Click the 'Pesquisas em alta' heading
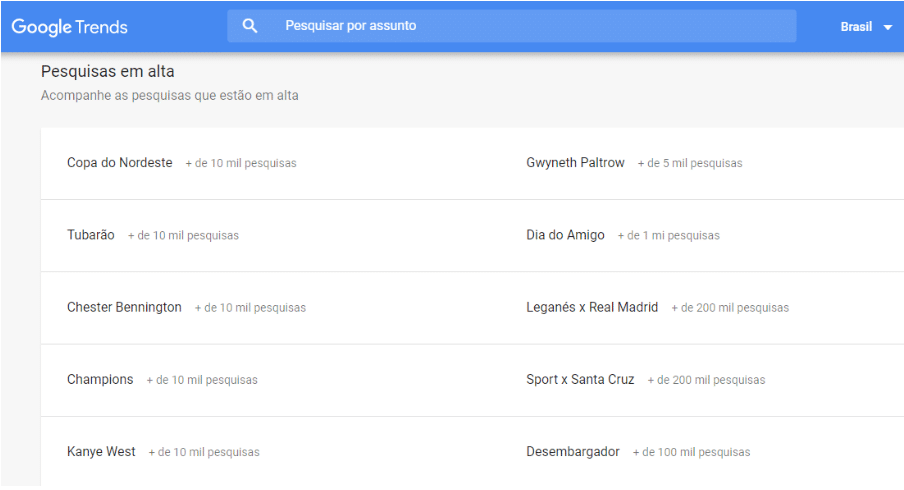Image resolution: width=904 pixels, height=490 pixels. pos(107,71)
